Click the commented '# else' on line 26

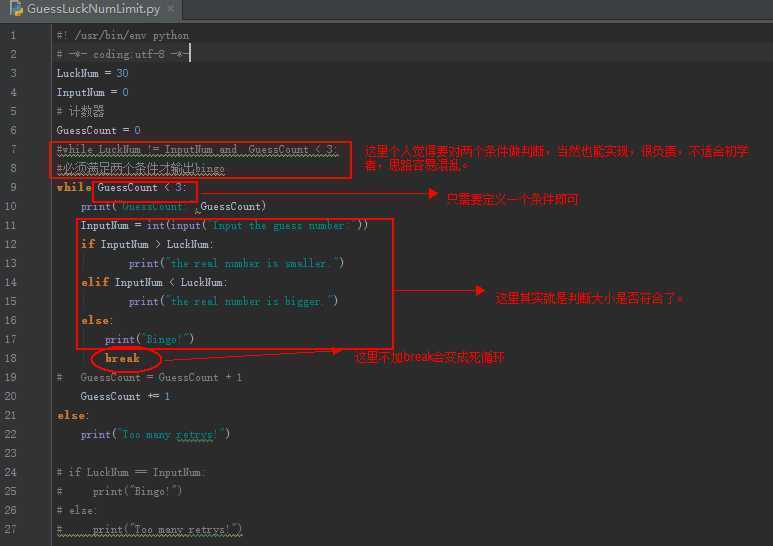(76, 510)
